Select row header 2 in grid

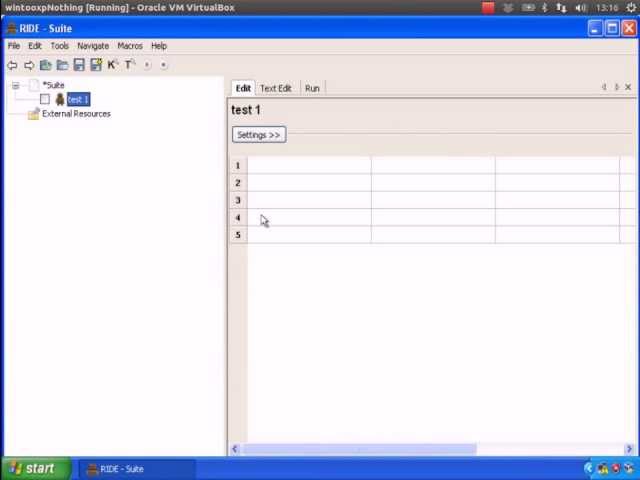tap(238, 183)
